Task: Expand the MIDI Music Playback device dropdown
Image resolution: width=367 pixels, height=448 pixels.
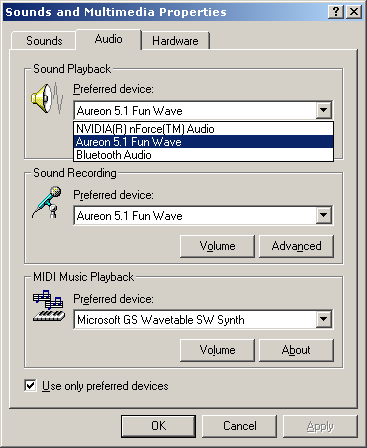Action: 323,320
